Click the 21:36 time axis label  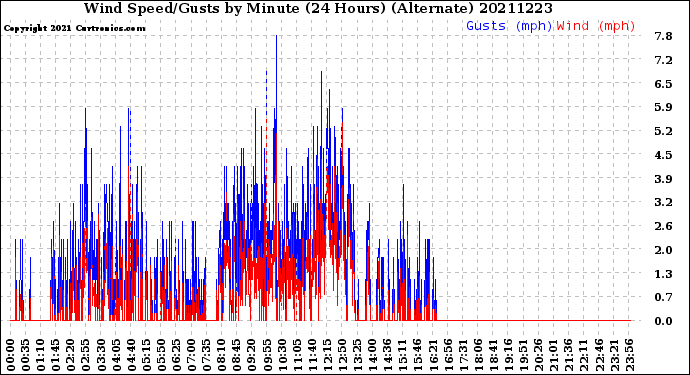569,355
